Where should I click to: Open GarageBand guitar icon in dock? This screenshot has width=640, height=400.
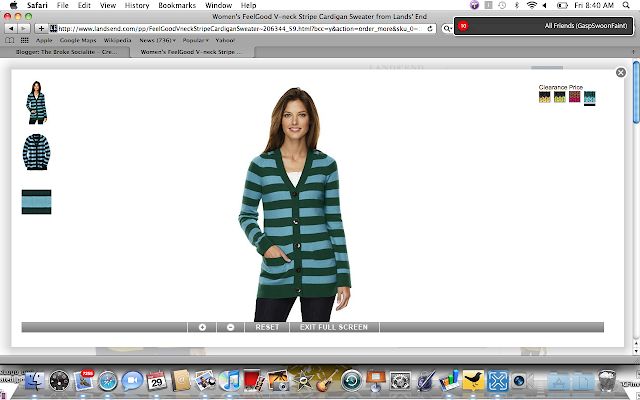click(327, 381)
